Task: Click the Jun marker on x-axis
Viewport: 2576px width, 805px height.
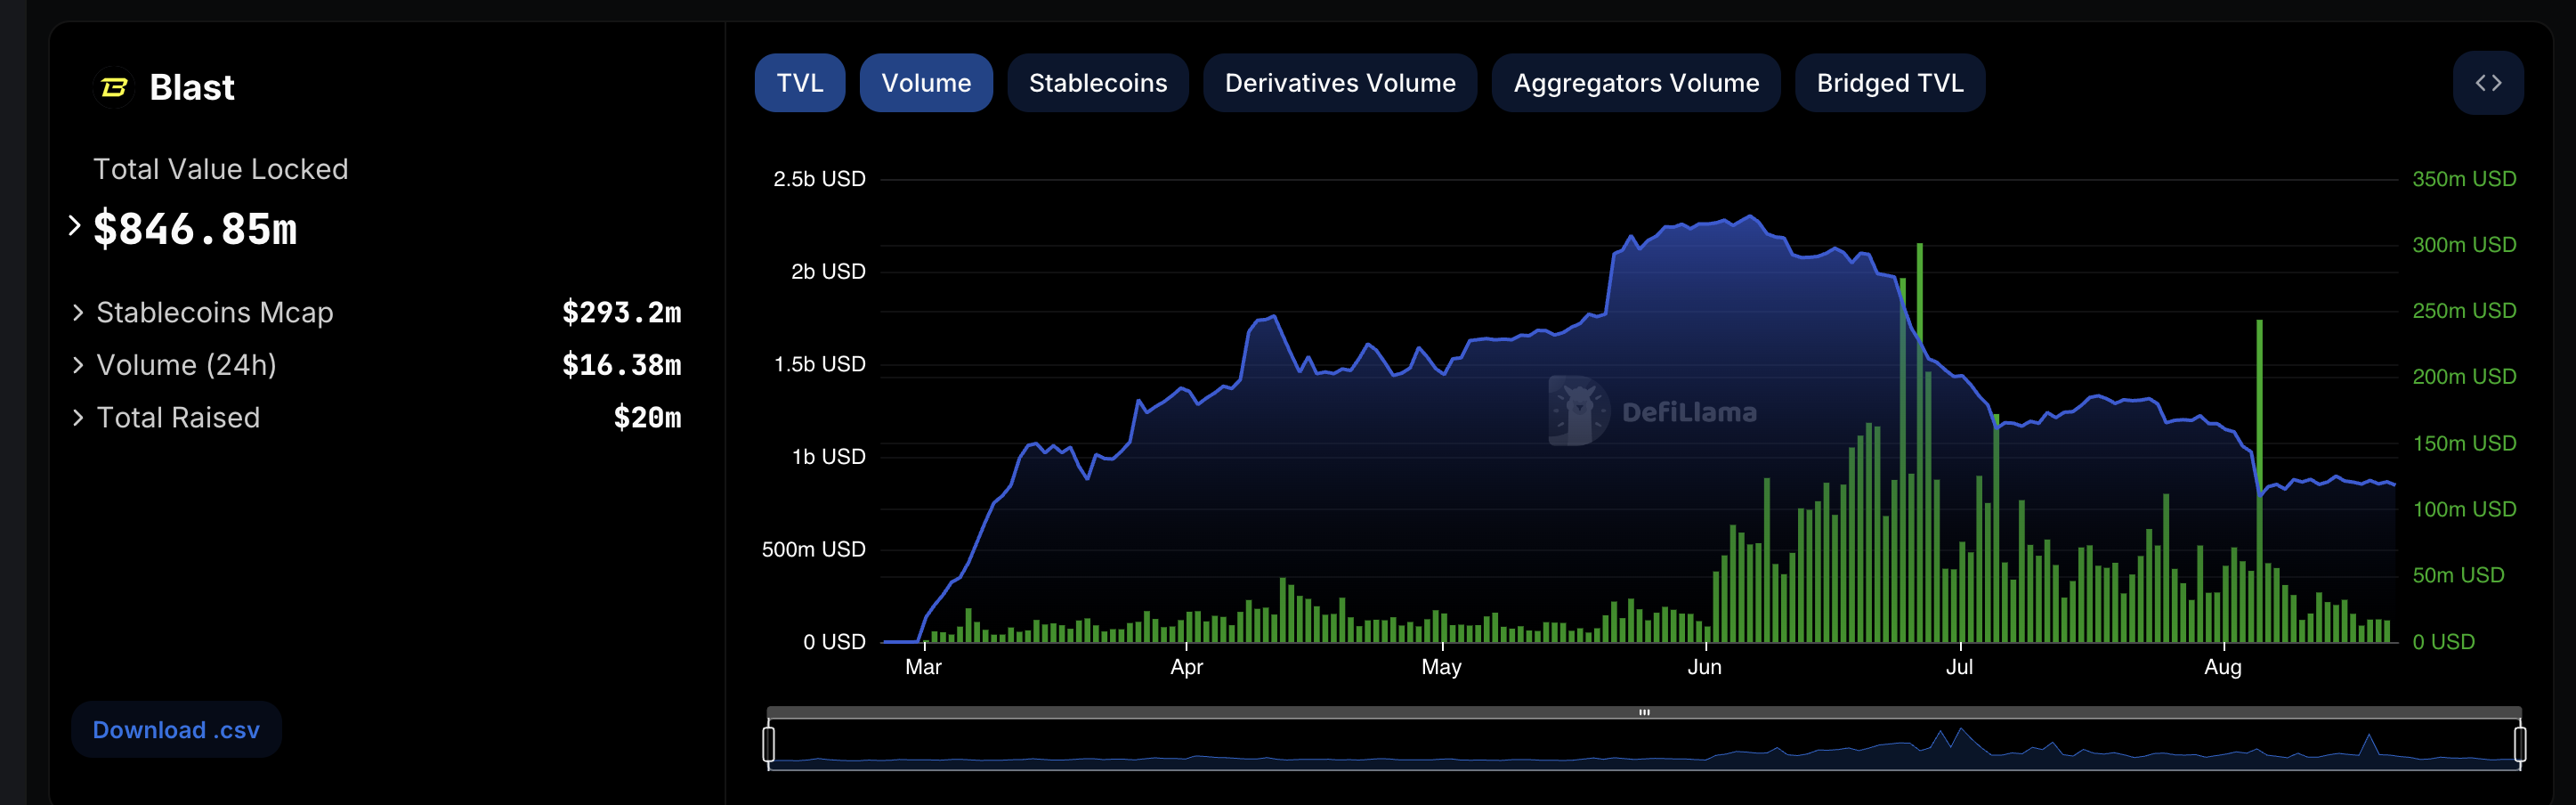Action: tap(1704, 667)
